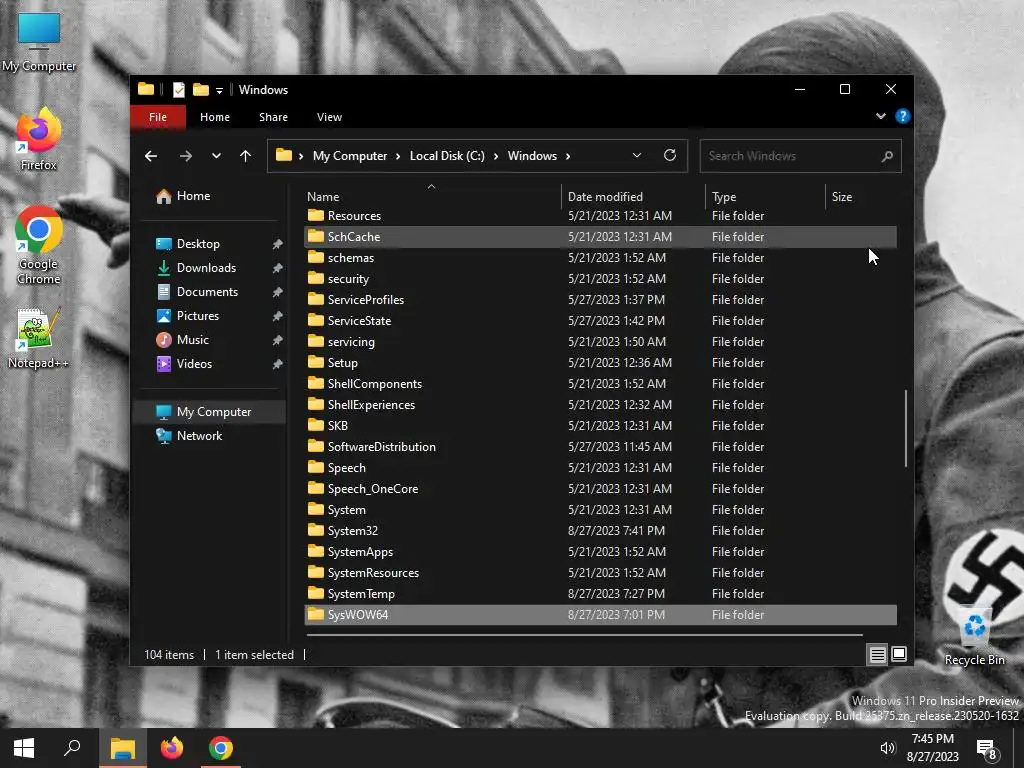Click the search magnifier icon

pyautogui.click(x=887, y=156)
